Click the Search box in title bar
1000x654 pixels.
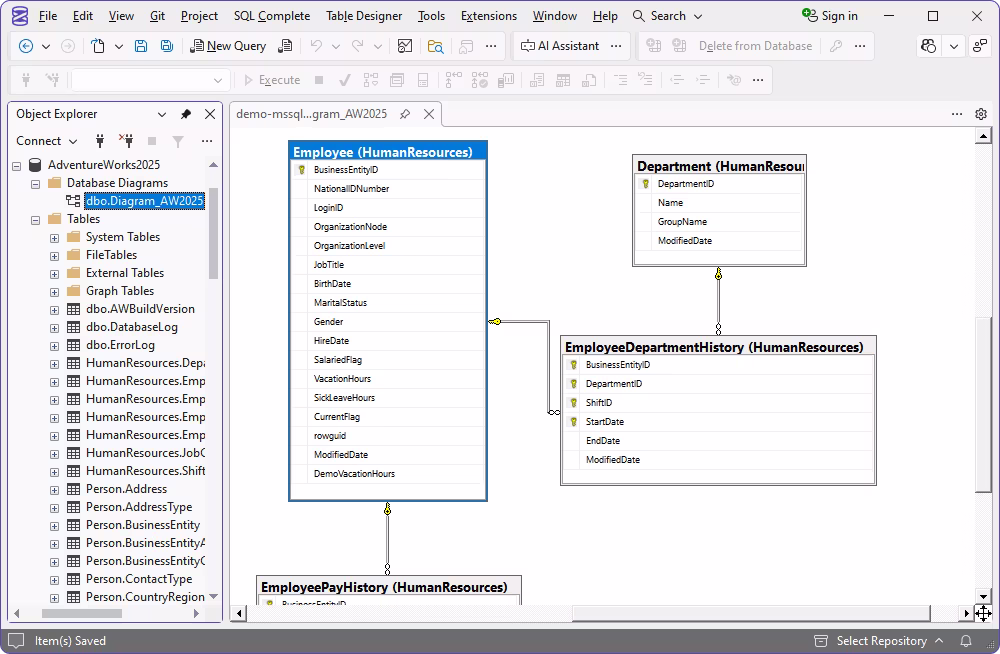pyautogui.click(x=668, y=16)
